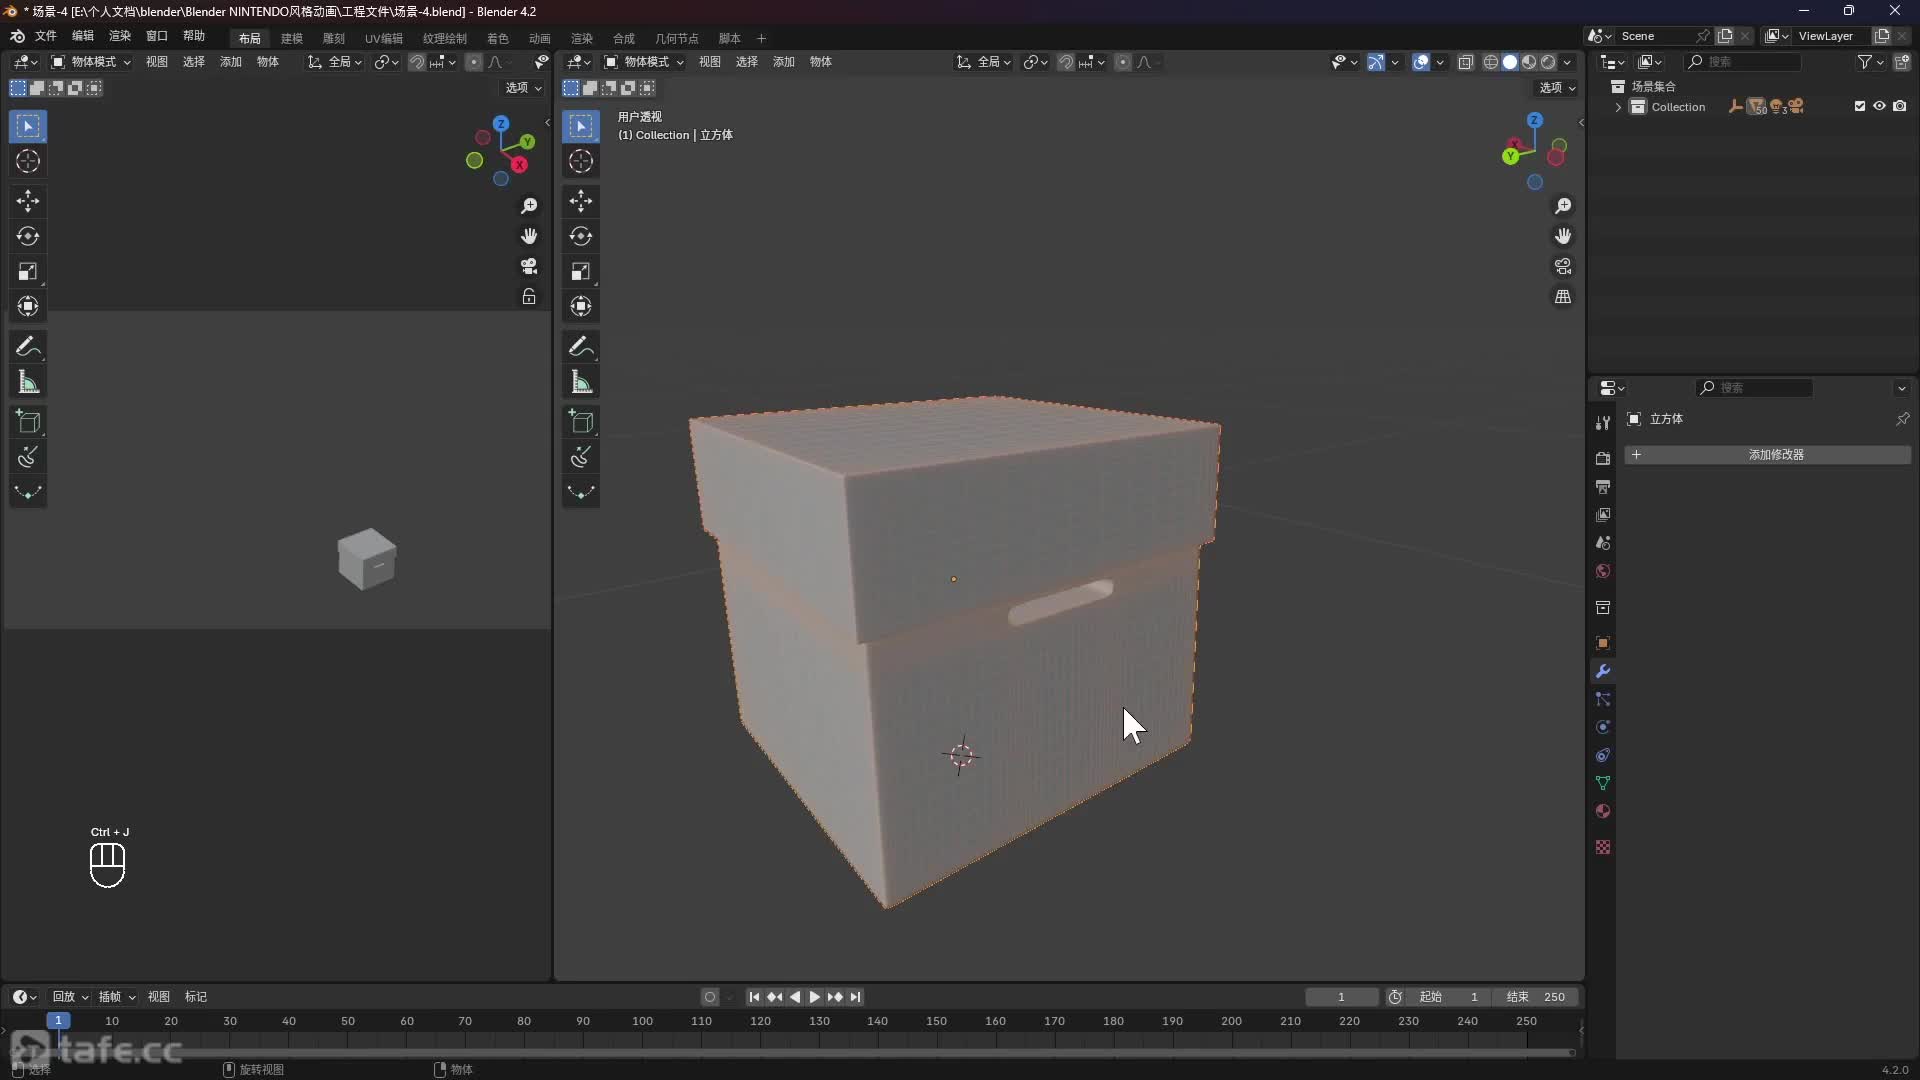Toggle X-ray in main viewport header
The height and width of the screenshot is (1080, 1920).
tap(1466, 62)
